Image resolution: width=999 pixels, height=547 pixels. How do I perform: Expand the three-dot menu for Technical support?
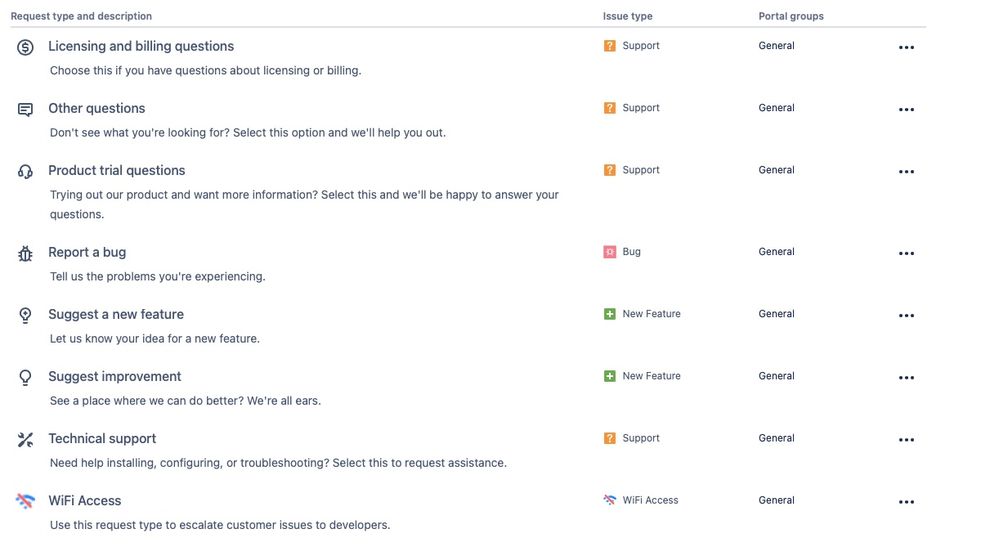[906, 440]
